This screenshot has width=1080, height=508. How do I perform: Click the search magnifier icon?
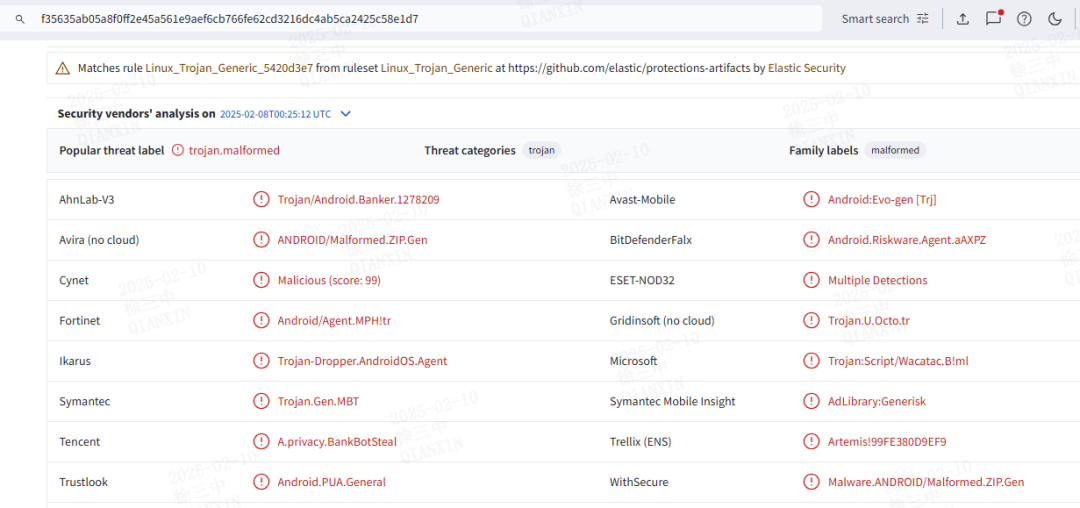tap(21, 19)
